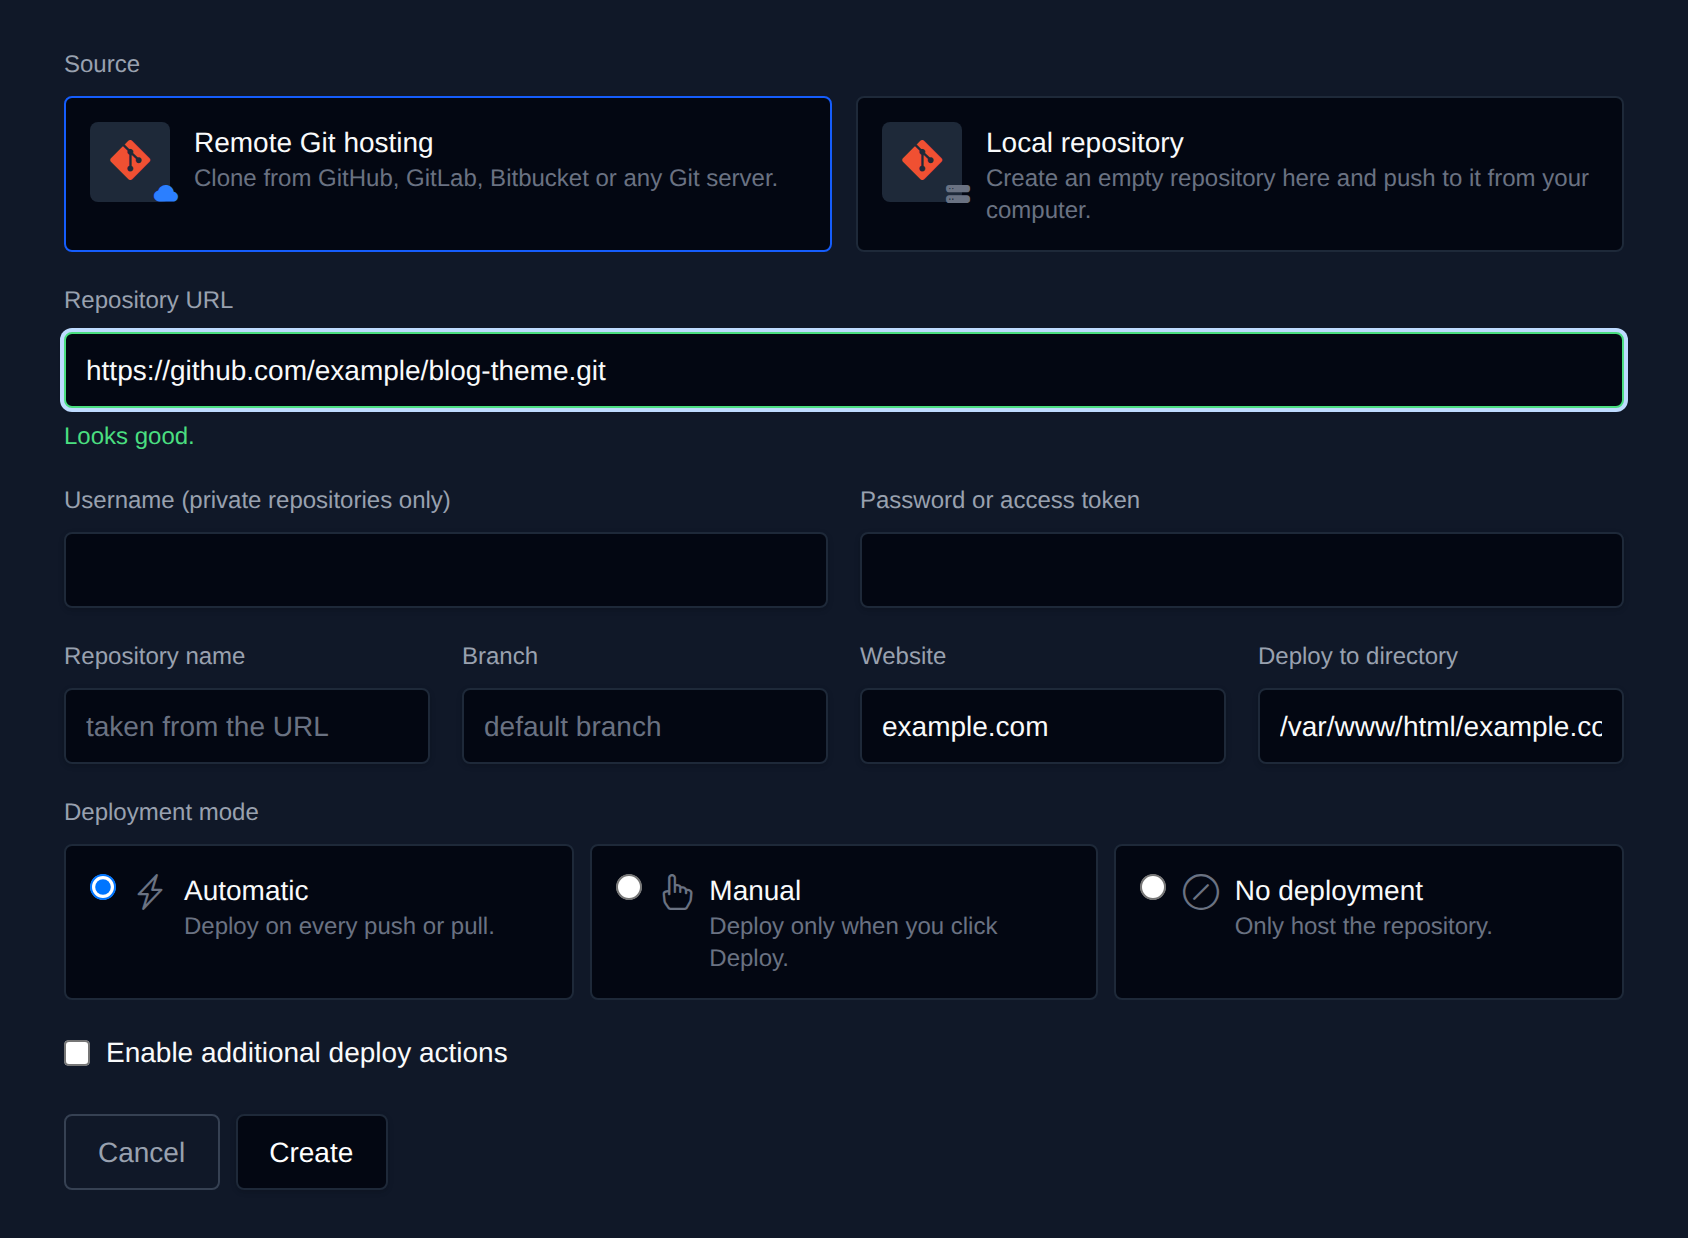1688x1238 pixels.
Task: Select the No deployment radio button
Action: pyautogui.click(x=1153, y=887)
